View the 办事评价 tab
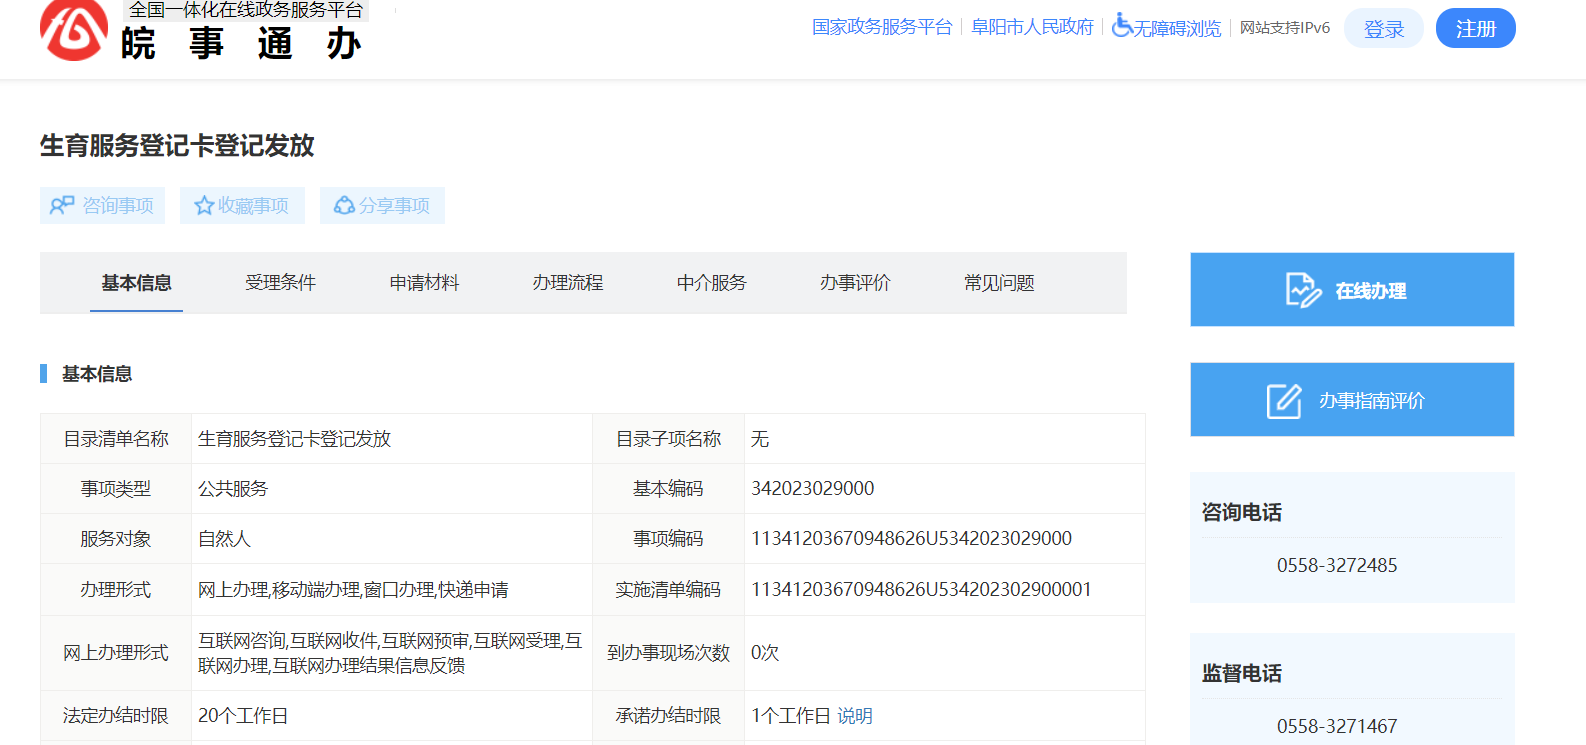 click(855, 283)
